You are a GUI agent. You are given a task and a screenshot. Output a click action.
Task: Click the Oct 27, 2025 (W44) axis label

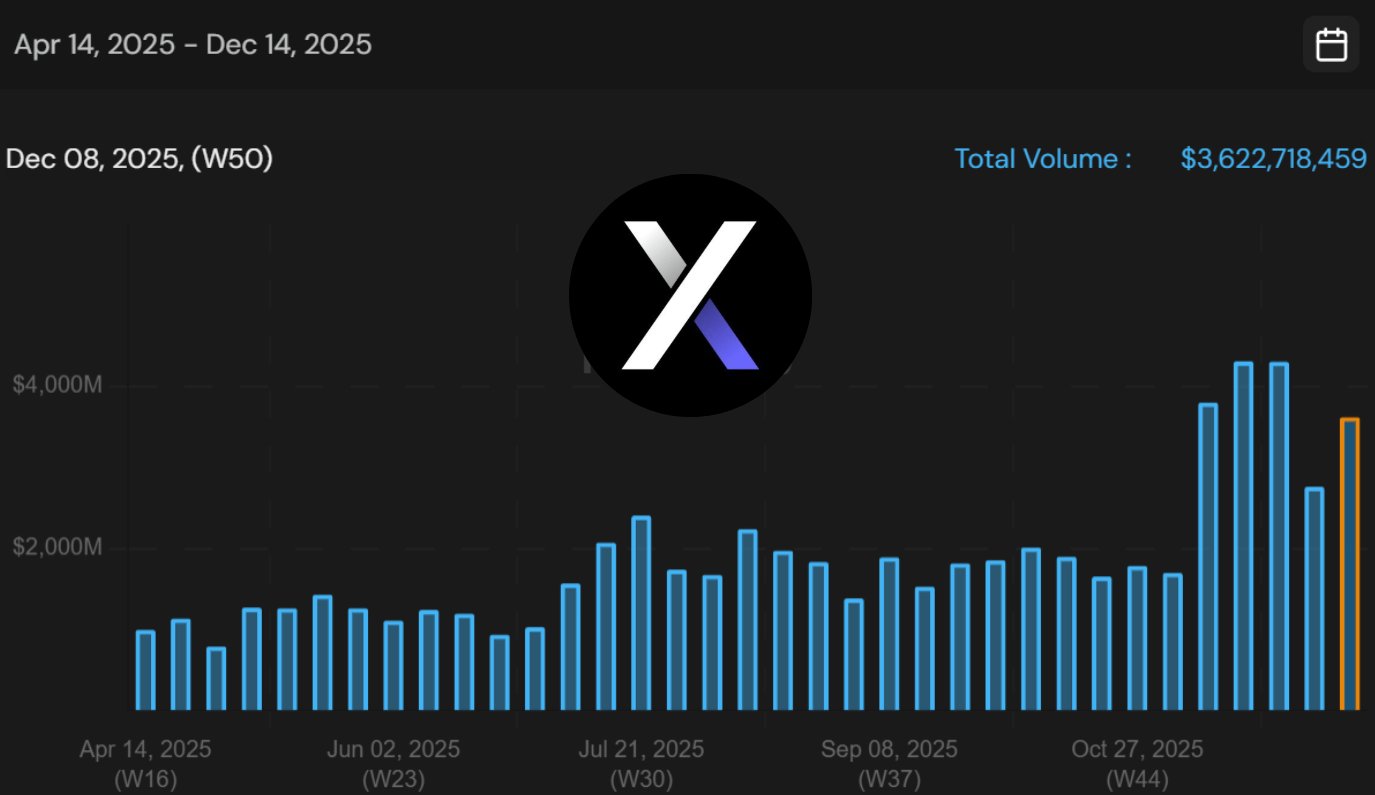click(x=1137, y=763)
